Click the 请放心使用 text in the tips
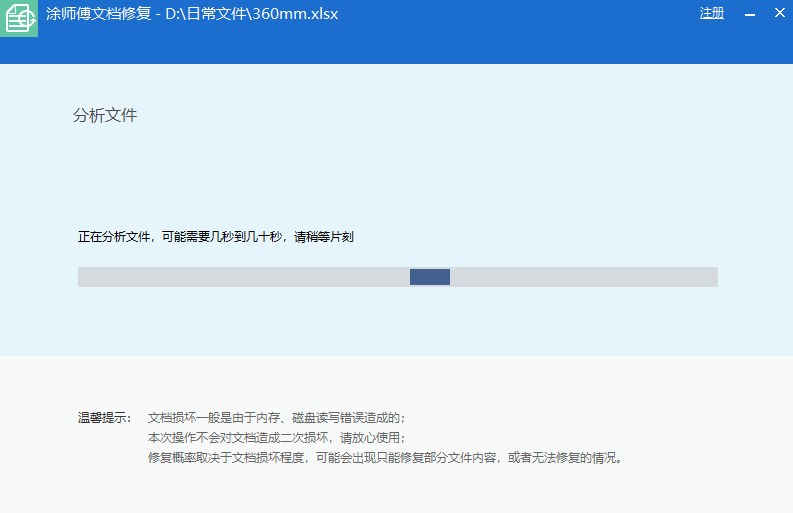Image resolution: width=793 pixels, height=513 pixels. 372,438
